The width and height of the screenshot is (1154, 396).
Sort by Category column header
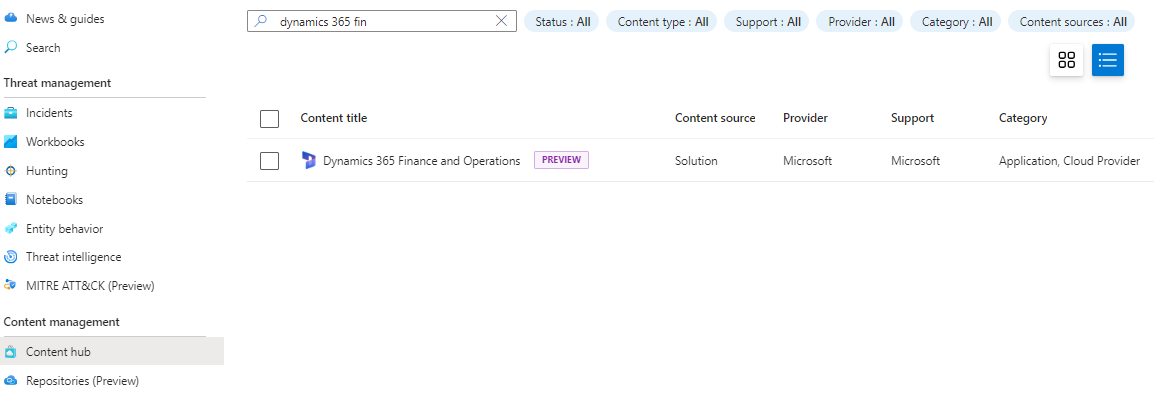1022,118
